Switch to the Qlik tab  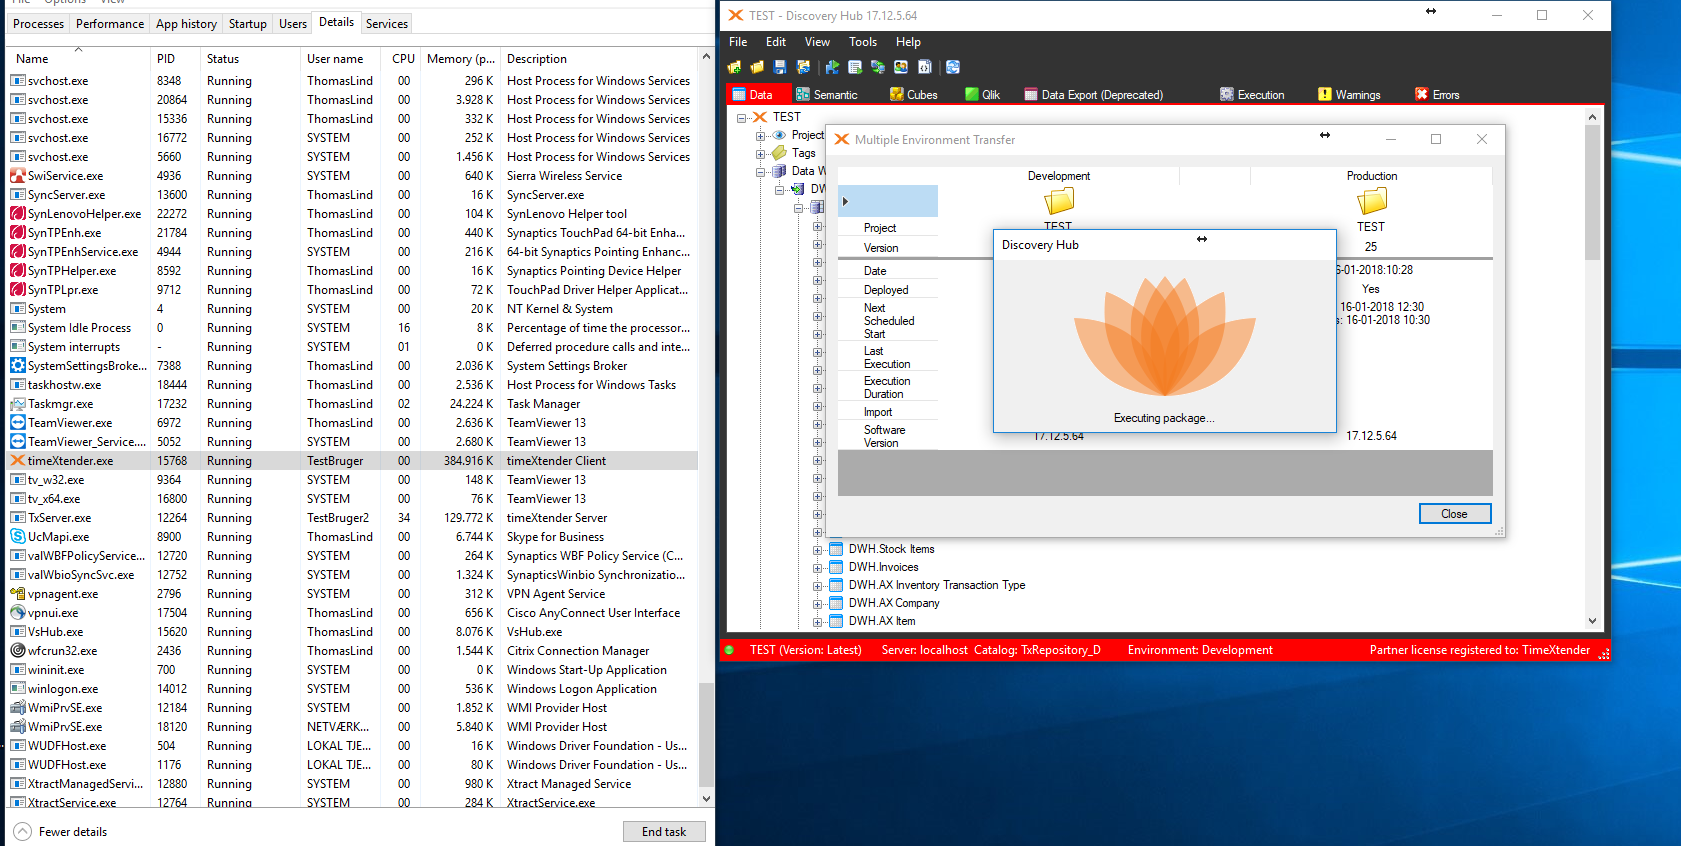point(983,94)
